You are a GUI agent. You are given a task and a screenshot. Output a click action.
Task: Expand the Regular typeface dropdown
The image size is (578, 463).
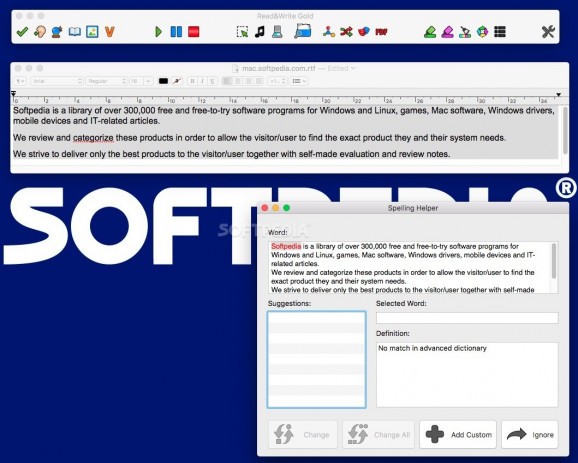point(106,81)
